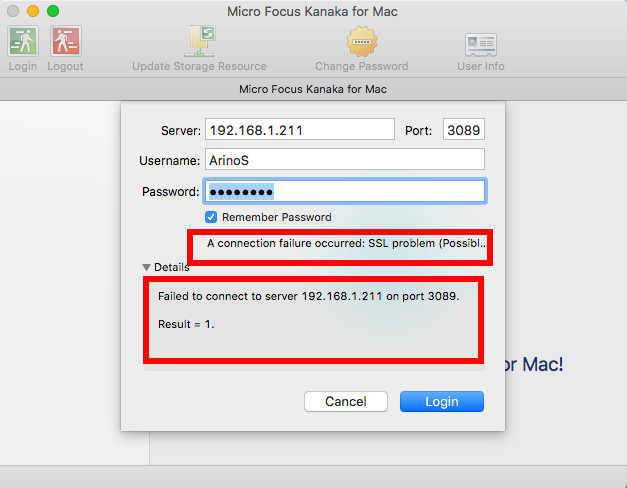The height and width of the screenshot is (488, 627).
Task: Focus the Server address field
Action: click(300, 129)
